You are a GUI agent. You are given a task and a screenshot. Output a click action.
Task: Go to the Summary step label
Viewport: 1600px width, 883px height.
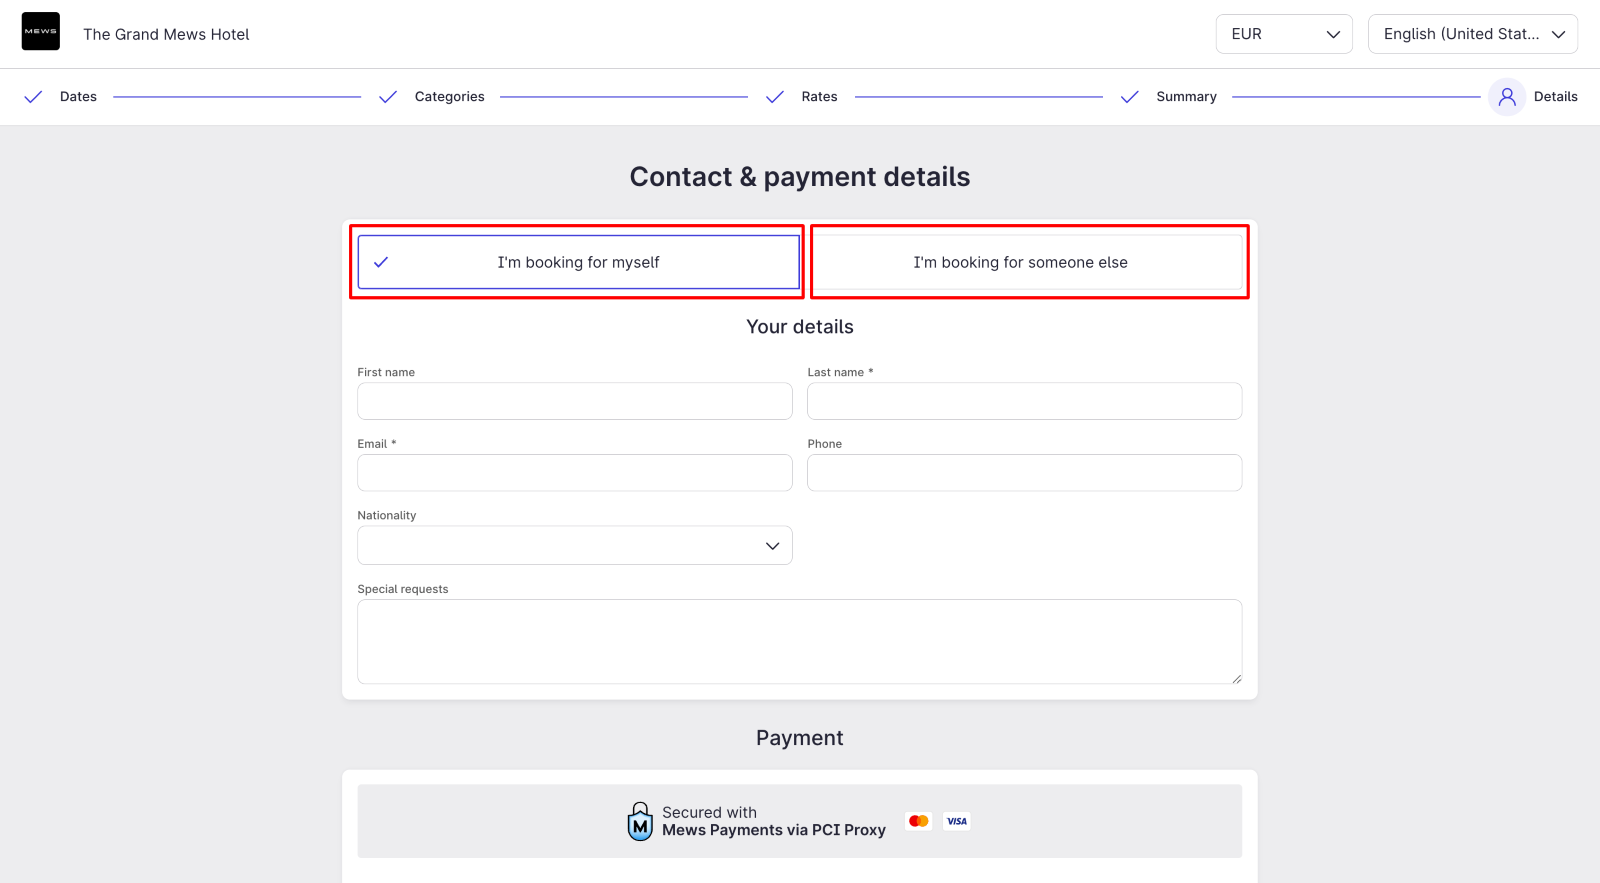[x=1186, y=97]
